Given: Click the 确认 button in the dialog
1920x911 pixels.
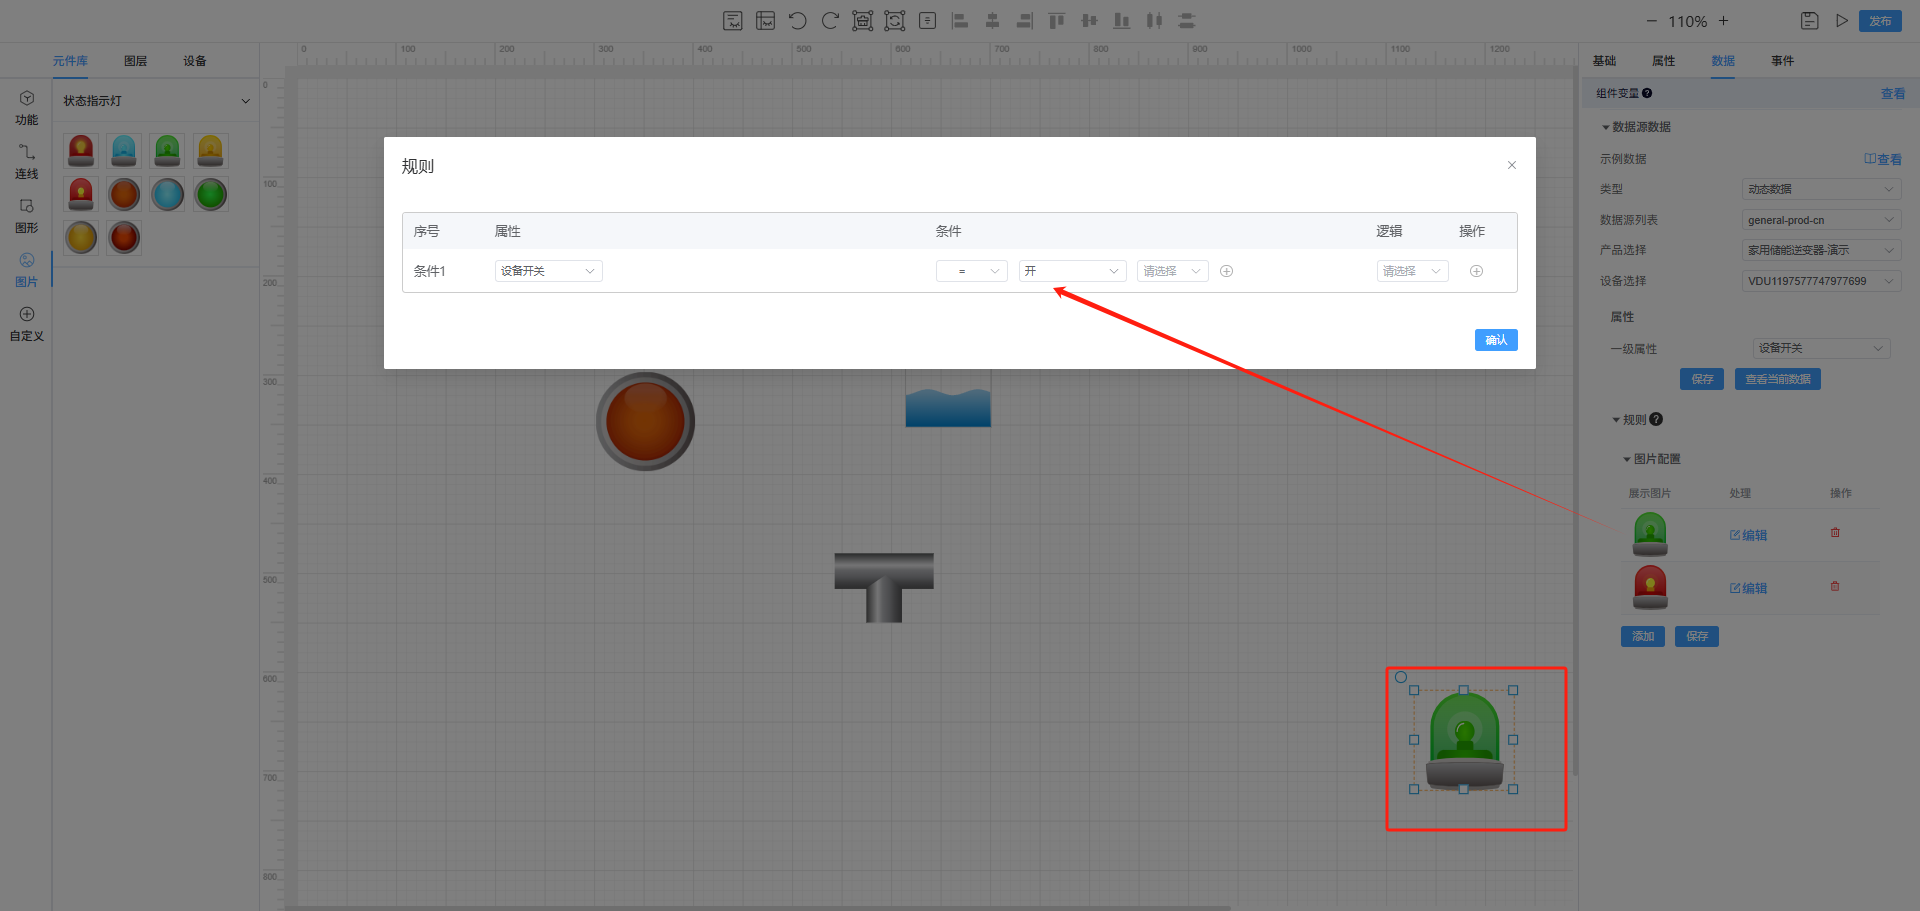Looking at the screenshot, I should pyautogui.click(x=1495, y=340).
